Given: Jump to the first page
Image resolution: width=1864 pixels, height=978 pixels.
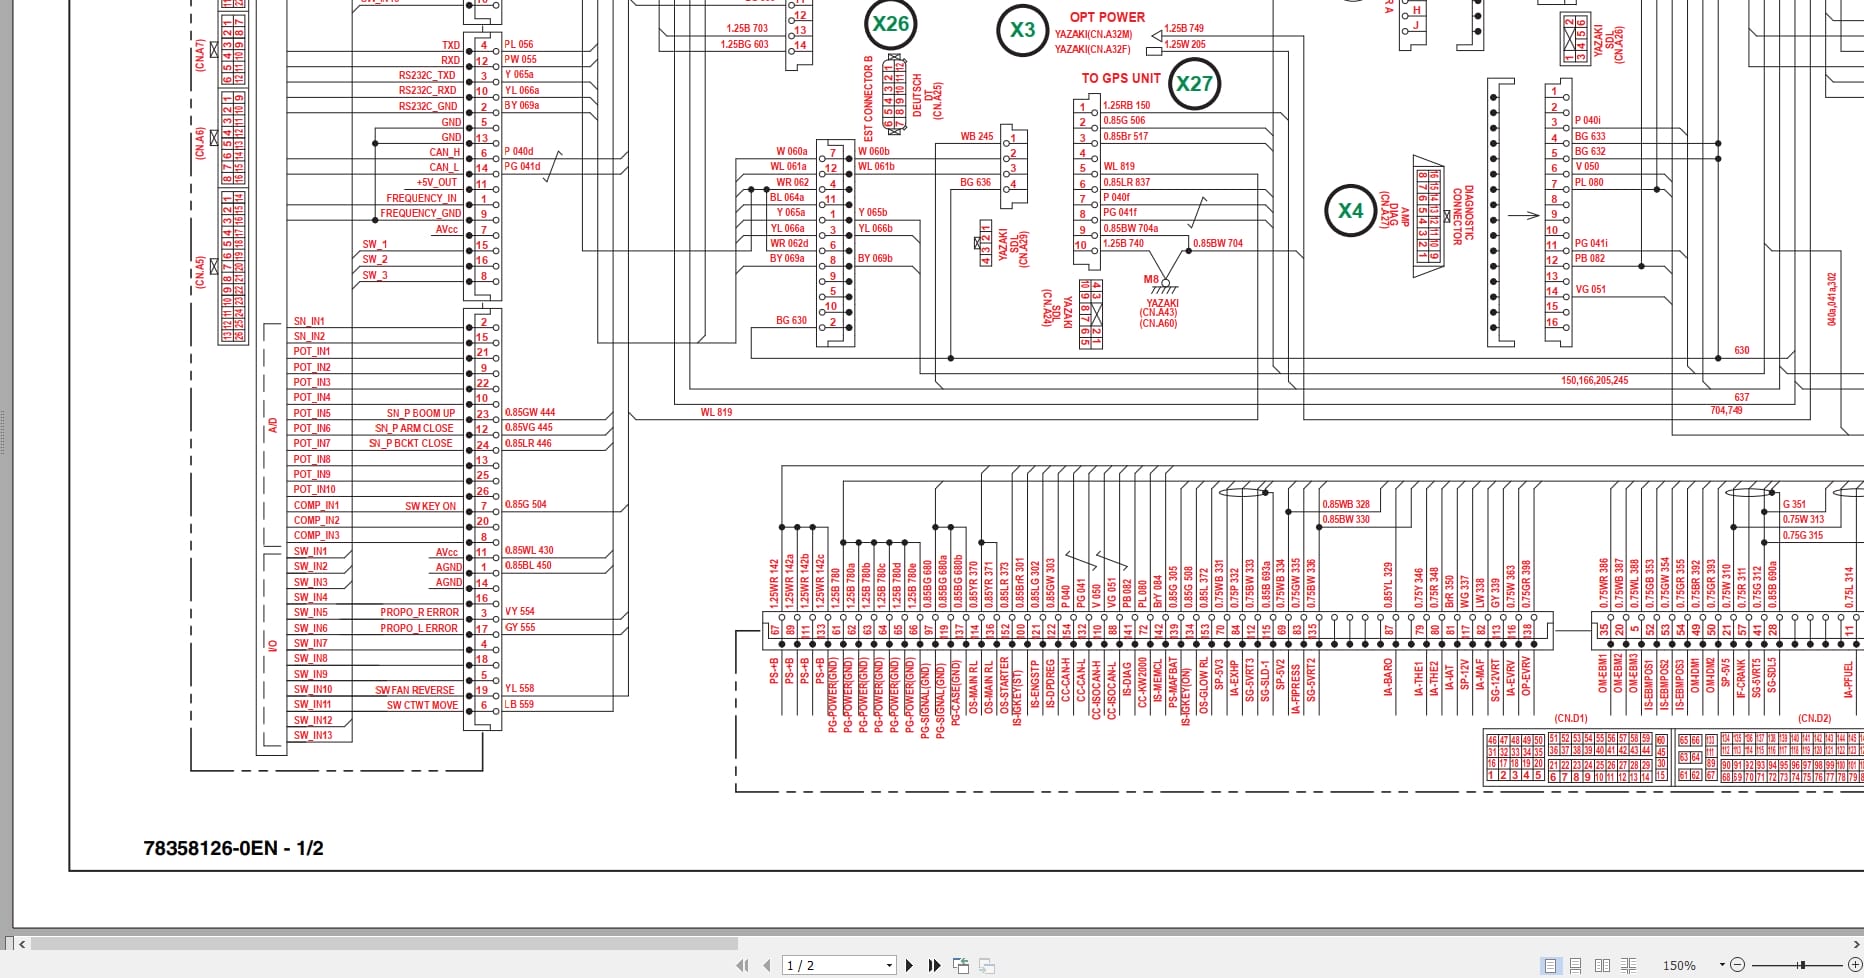Looking at the screenshot, I should click(x=742, y=965).
